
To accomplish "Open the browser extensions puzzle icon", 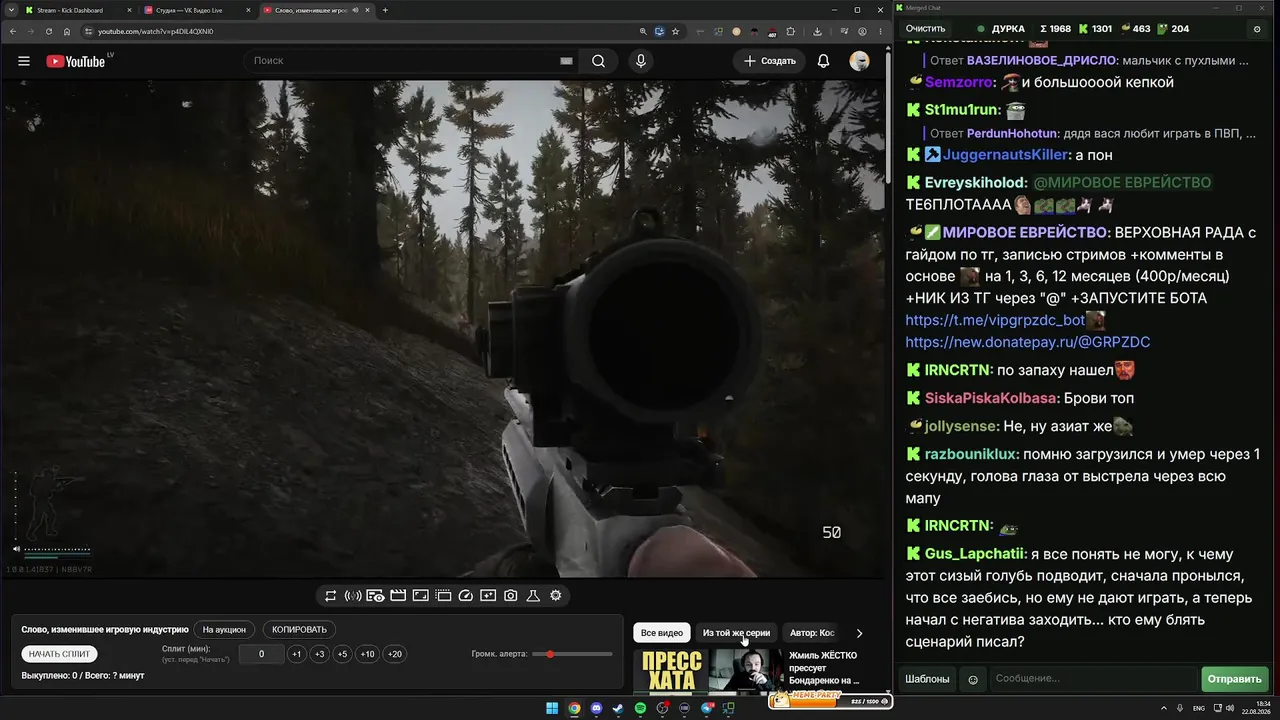I will 790,31.
